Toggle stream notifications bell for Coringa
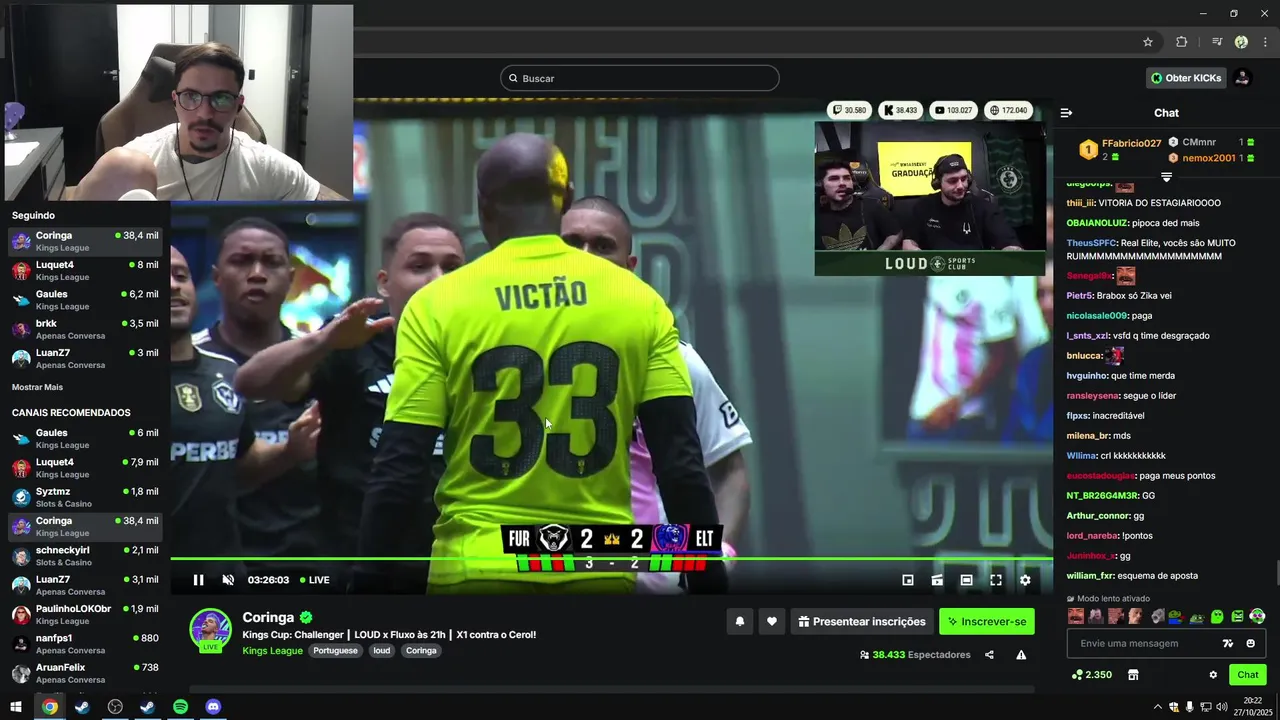The height and width of the screenshot is (720, 1280). tap(740, 621)
